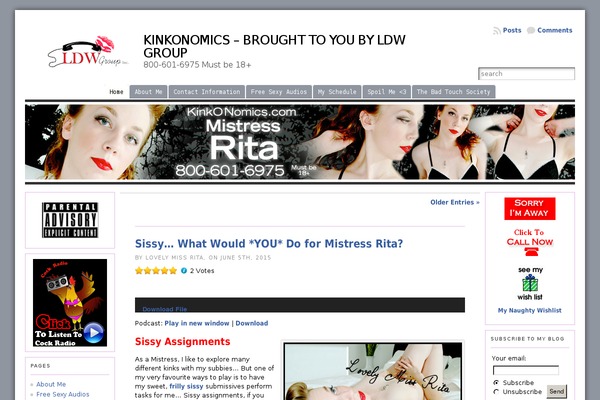The height and width of the screenshot is (400, 600).
Task: Open the Posts RSS feed icon
Action: (x=497, y=31)
